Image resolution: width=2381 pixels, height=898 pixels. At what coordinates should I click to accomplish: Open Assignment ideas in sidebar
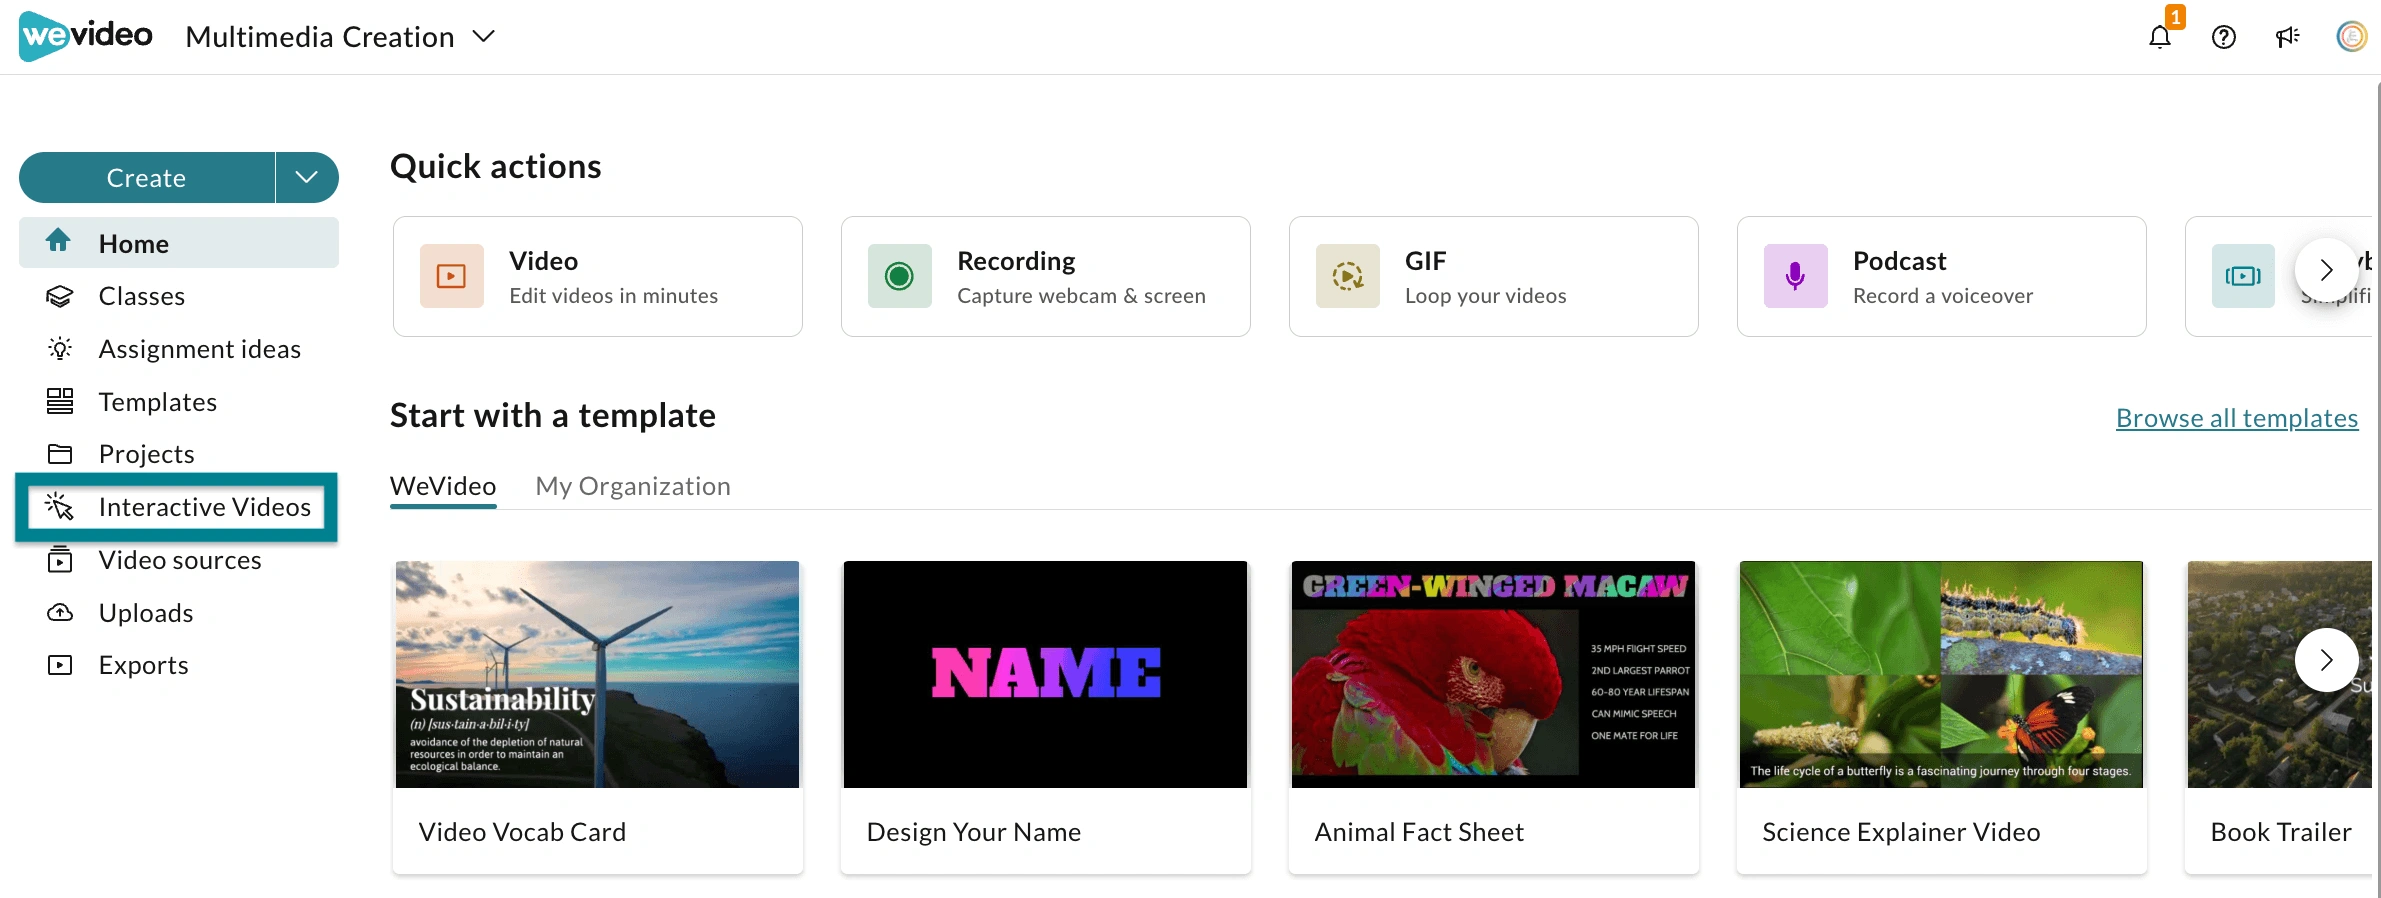click(179, 349)
